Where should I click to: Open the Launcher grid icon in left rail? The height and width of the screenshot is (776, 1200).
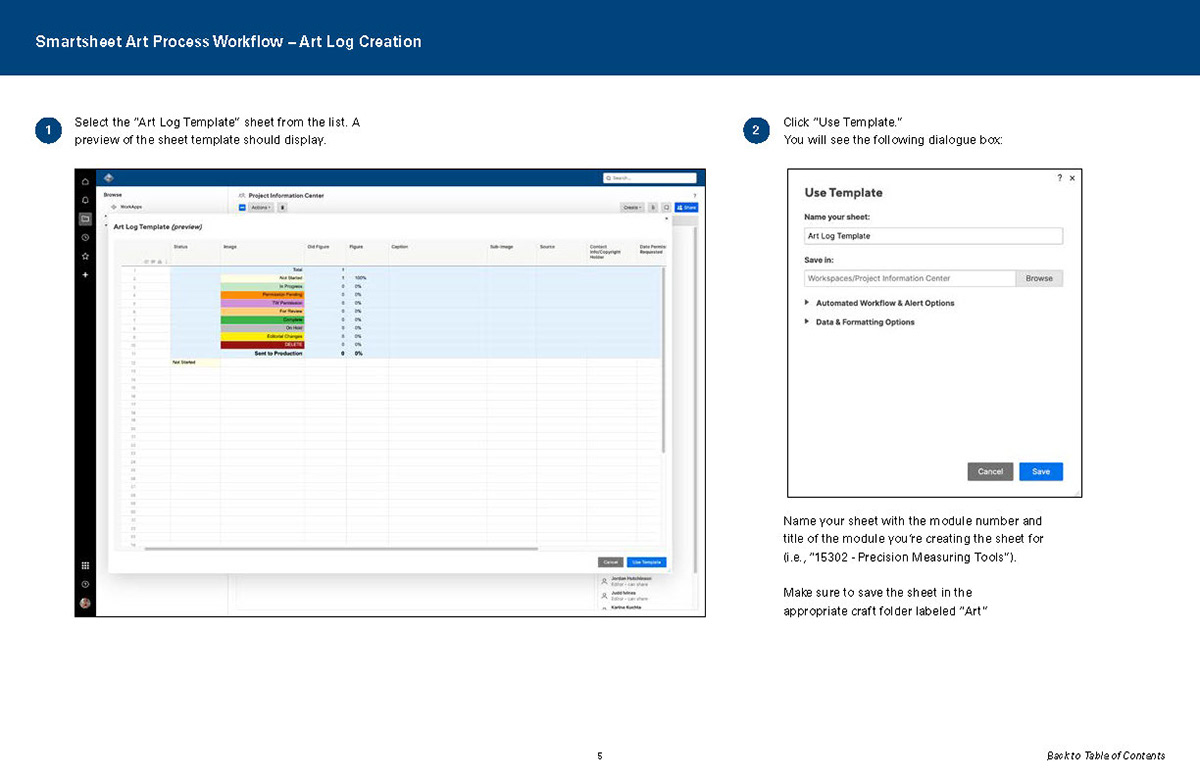click(x=85, y=565)
